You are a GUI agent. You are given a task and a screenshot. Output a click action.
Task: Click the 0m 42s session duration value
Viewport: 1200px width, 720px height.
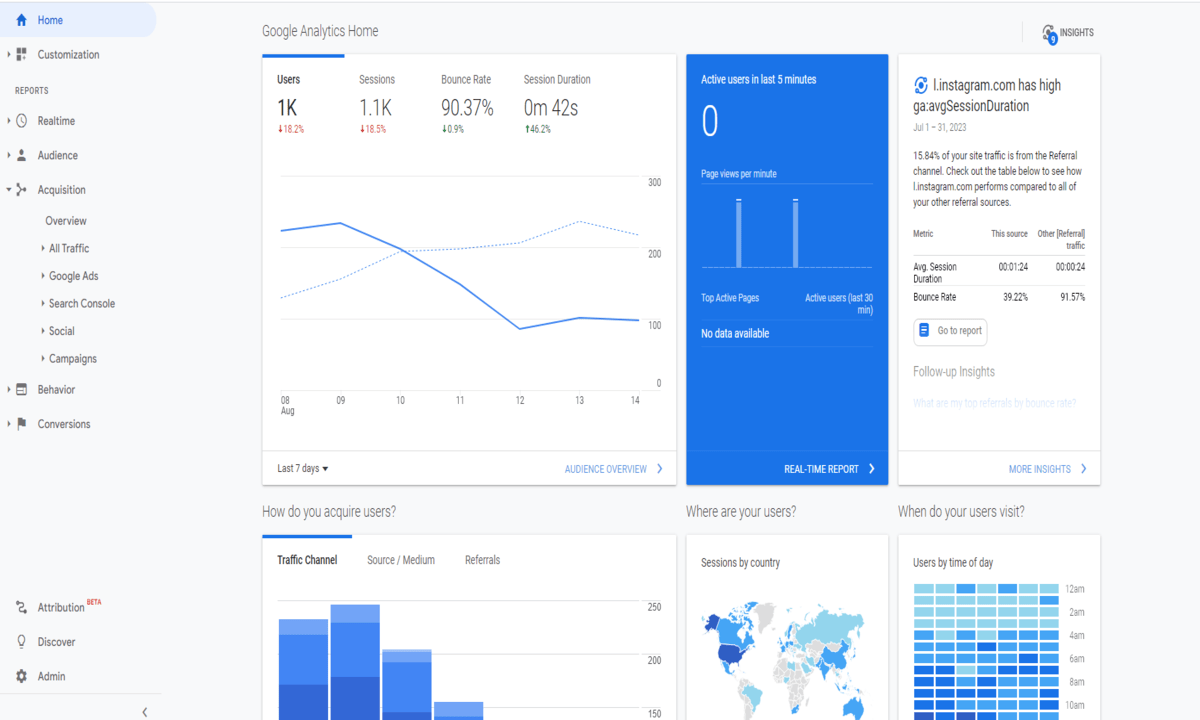coord(550,108)
